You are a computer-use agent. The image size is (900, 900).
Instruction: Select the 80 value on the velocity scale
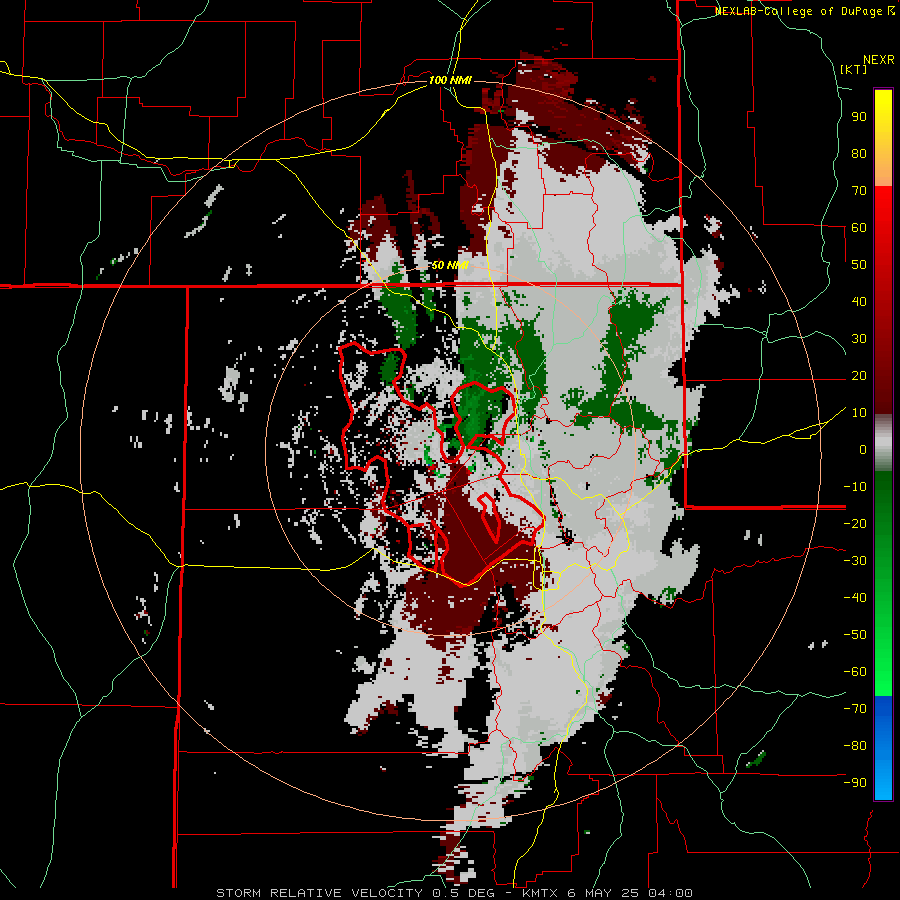859,154
